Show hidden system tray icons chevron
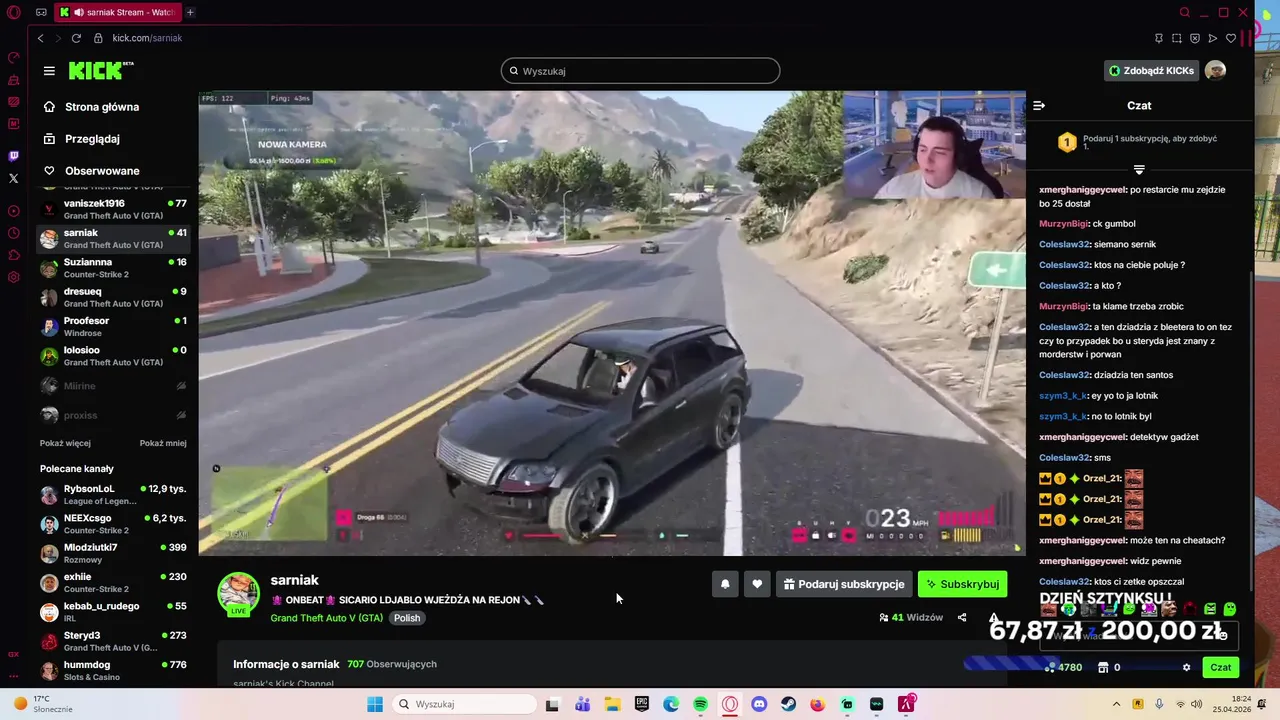The height and width of the screenshot is (720, 1280). (x=1116, y=704)
